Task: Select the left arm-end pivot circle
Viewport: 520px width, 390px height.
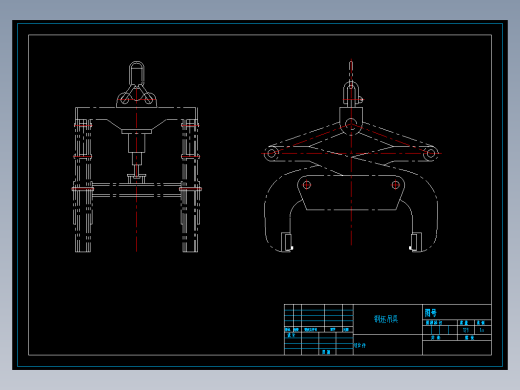Action: (272, 153)
